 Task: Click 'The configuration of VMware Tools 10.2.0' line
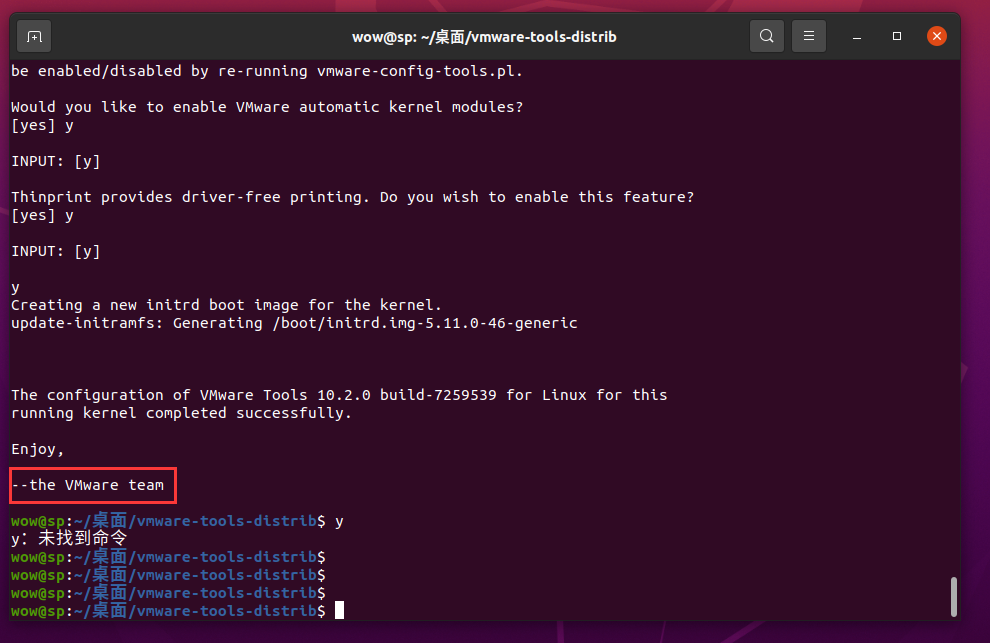pyautogui.click(x=339, y=395)
